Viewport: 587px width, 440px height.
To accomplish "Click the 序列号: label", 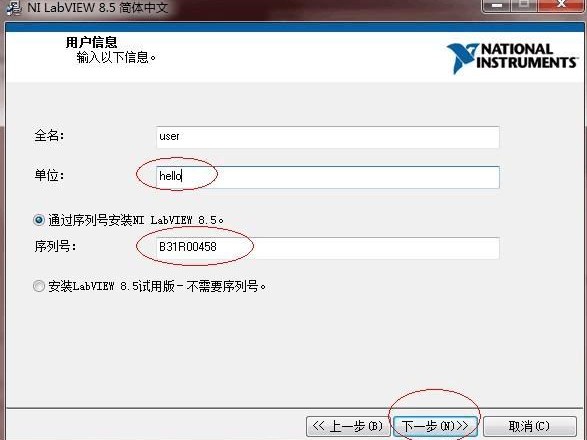I will (x=55, y=246).
